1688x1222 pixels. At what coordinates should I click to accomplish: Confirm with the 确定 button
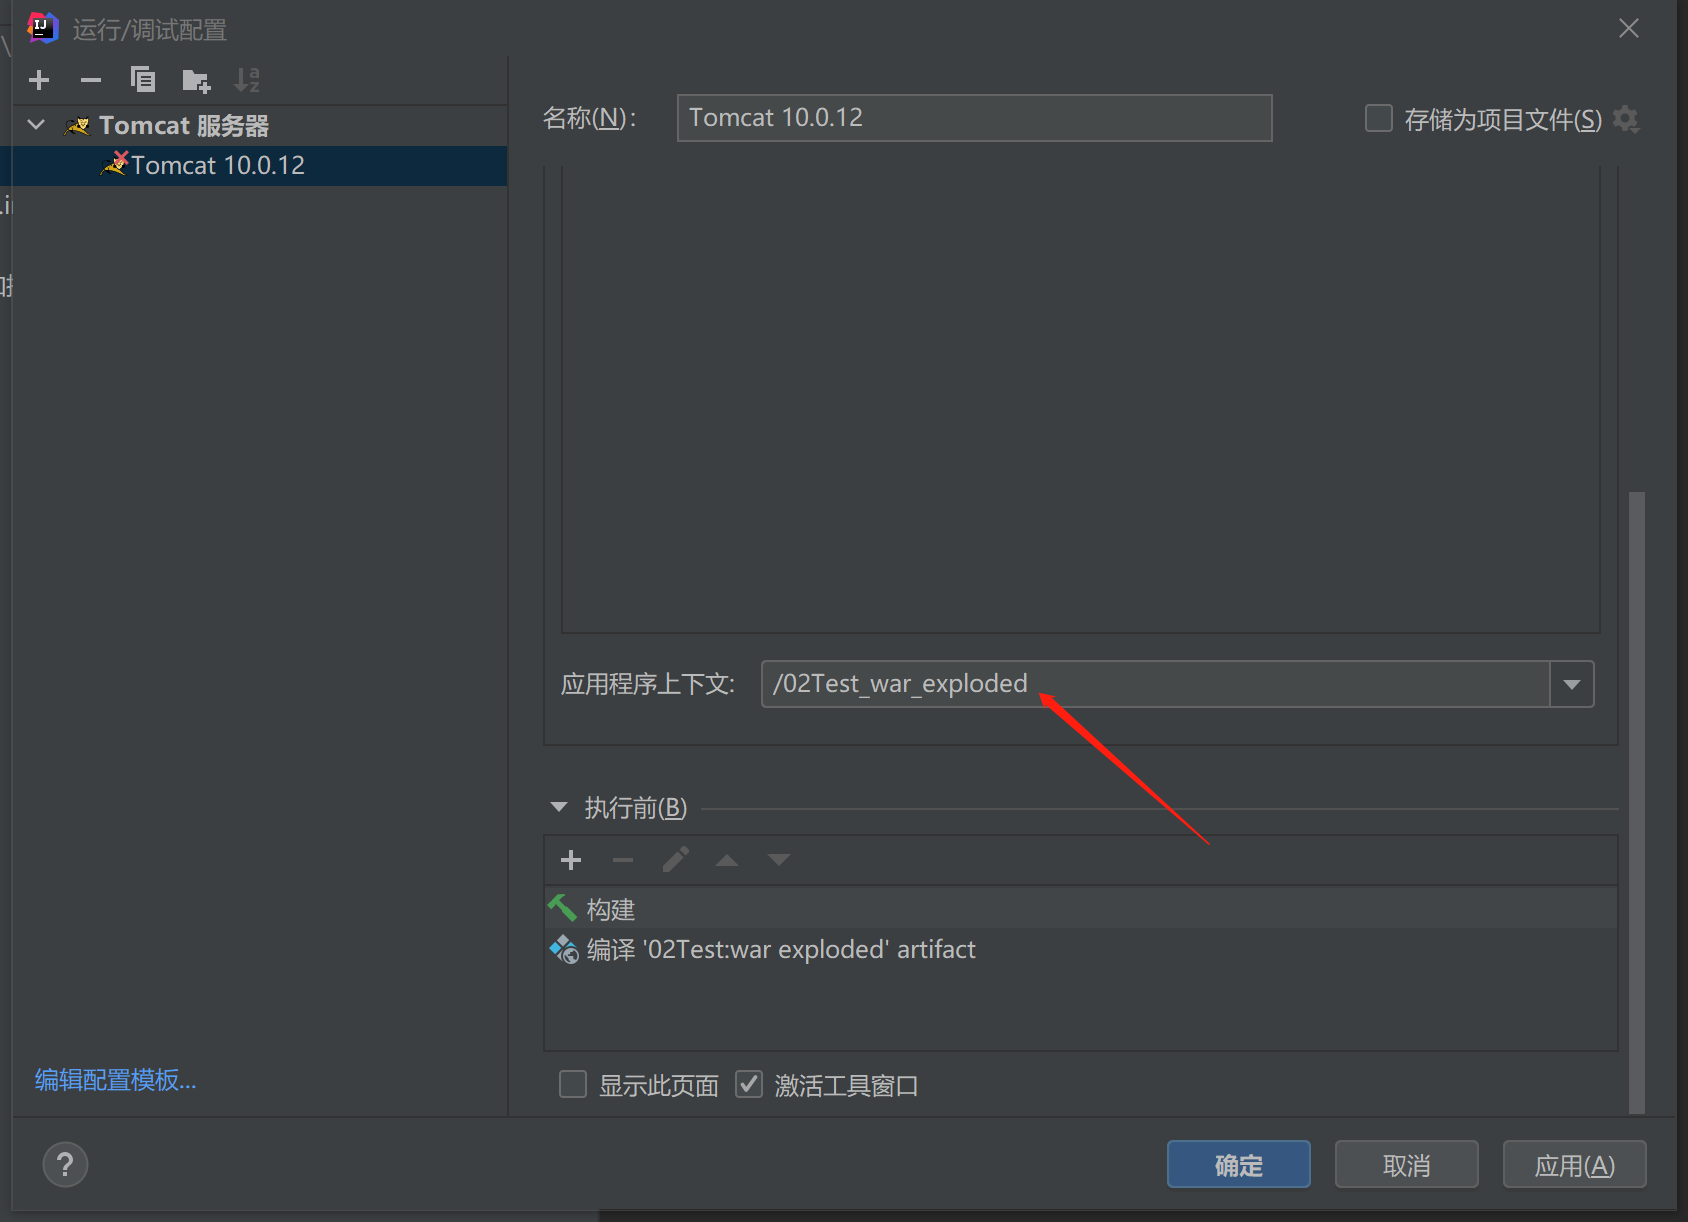click(x=1239, y=1165)
